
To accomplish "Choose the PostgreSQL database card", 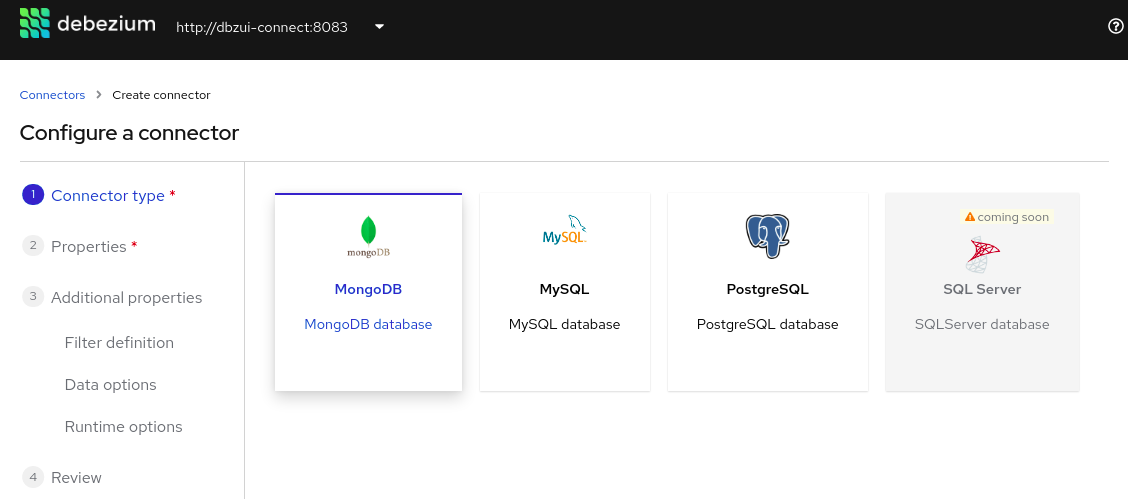I will [767, 300].
